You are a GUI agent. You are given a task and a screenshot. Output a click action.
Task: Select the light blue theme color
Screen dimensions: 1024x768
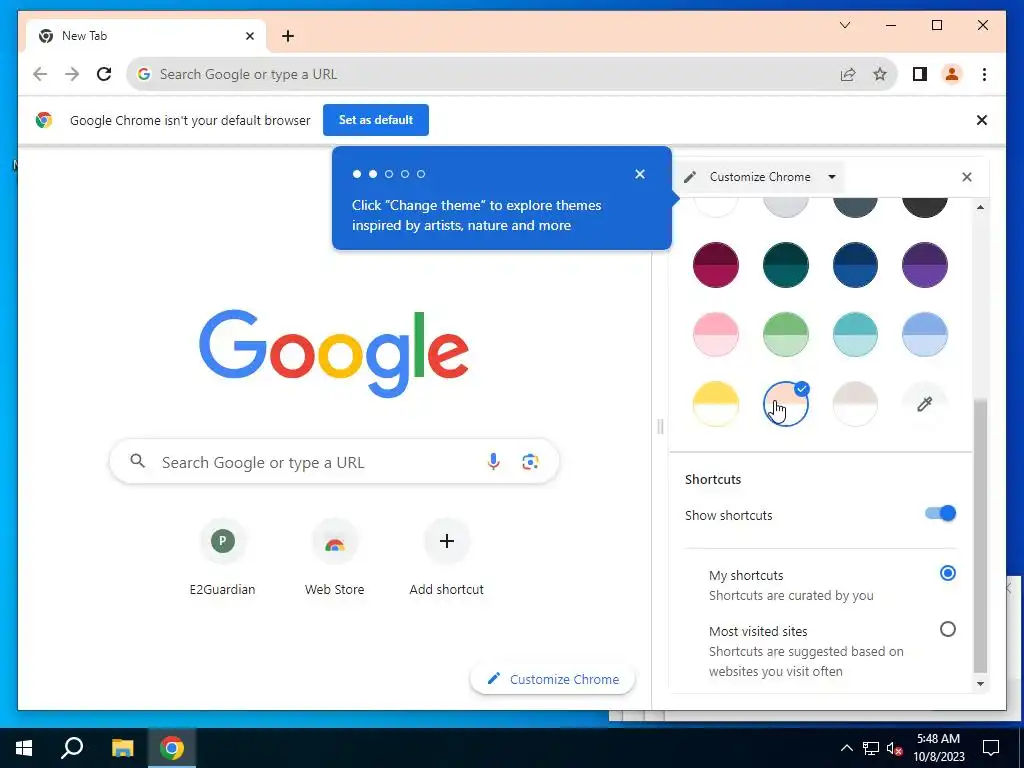click(925, 334)
